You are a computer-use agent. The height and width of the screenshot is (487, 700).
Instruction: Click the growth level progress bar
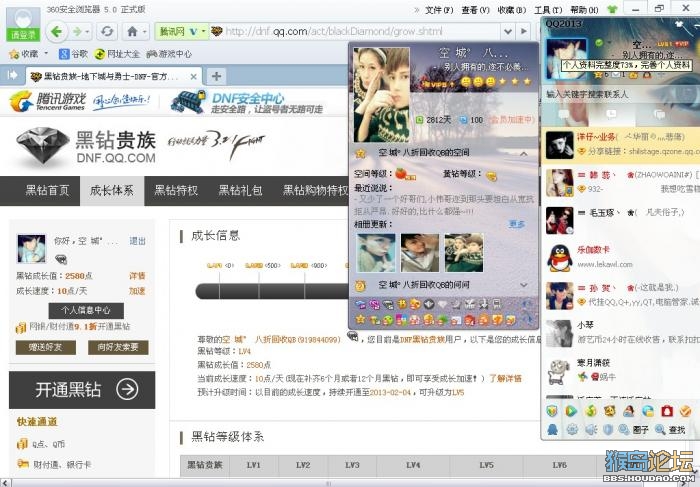(x=272, y=291)
